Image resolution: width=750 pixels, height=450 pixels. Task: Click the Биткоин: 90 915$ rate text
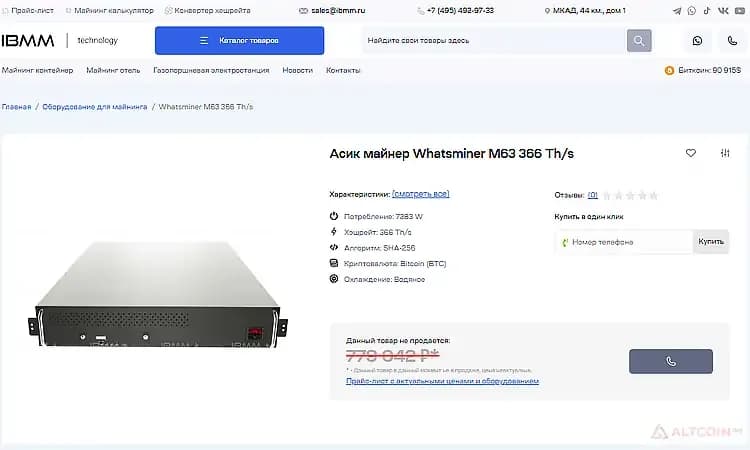point(709,70)
